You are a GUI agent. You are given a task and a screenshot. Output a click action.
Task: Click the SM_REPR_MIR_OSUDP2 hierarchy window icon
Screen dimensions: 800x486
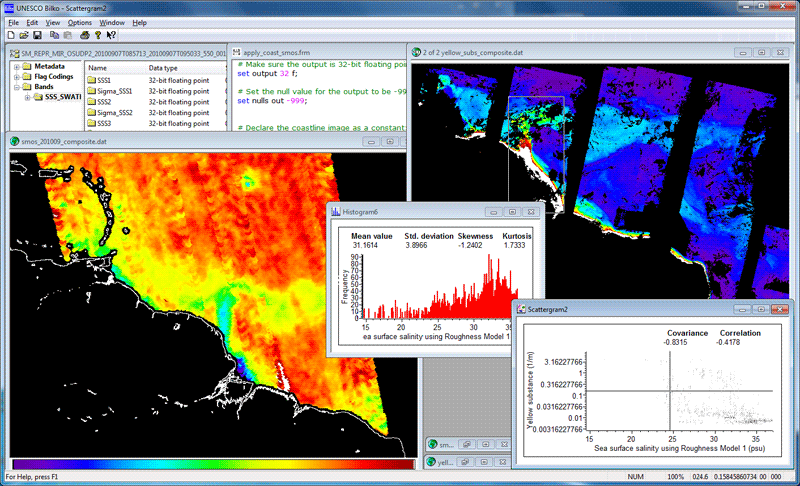(14, 53)
